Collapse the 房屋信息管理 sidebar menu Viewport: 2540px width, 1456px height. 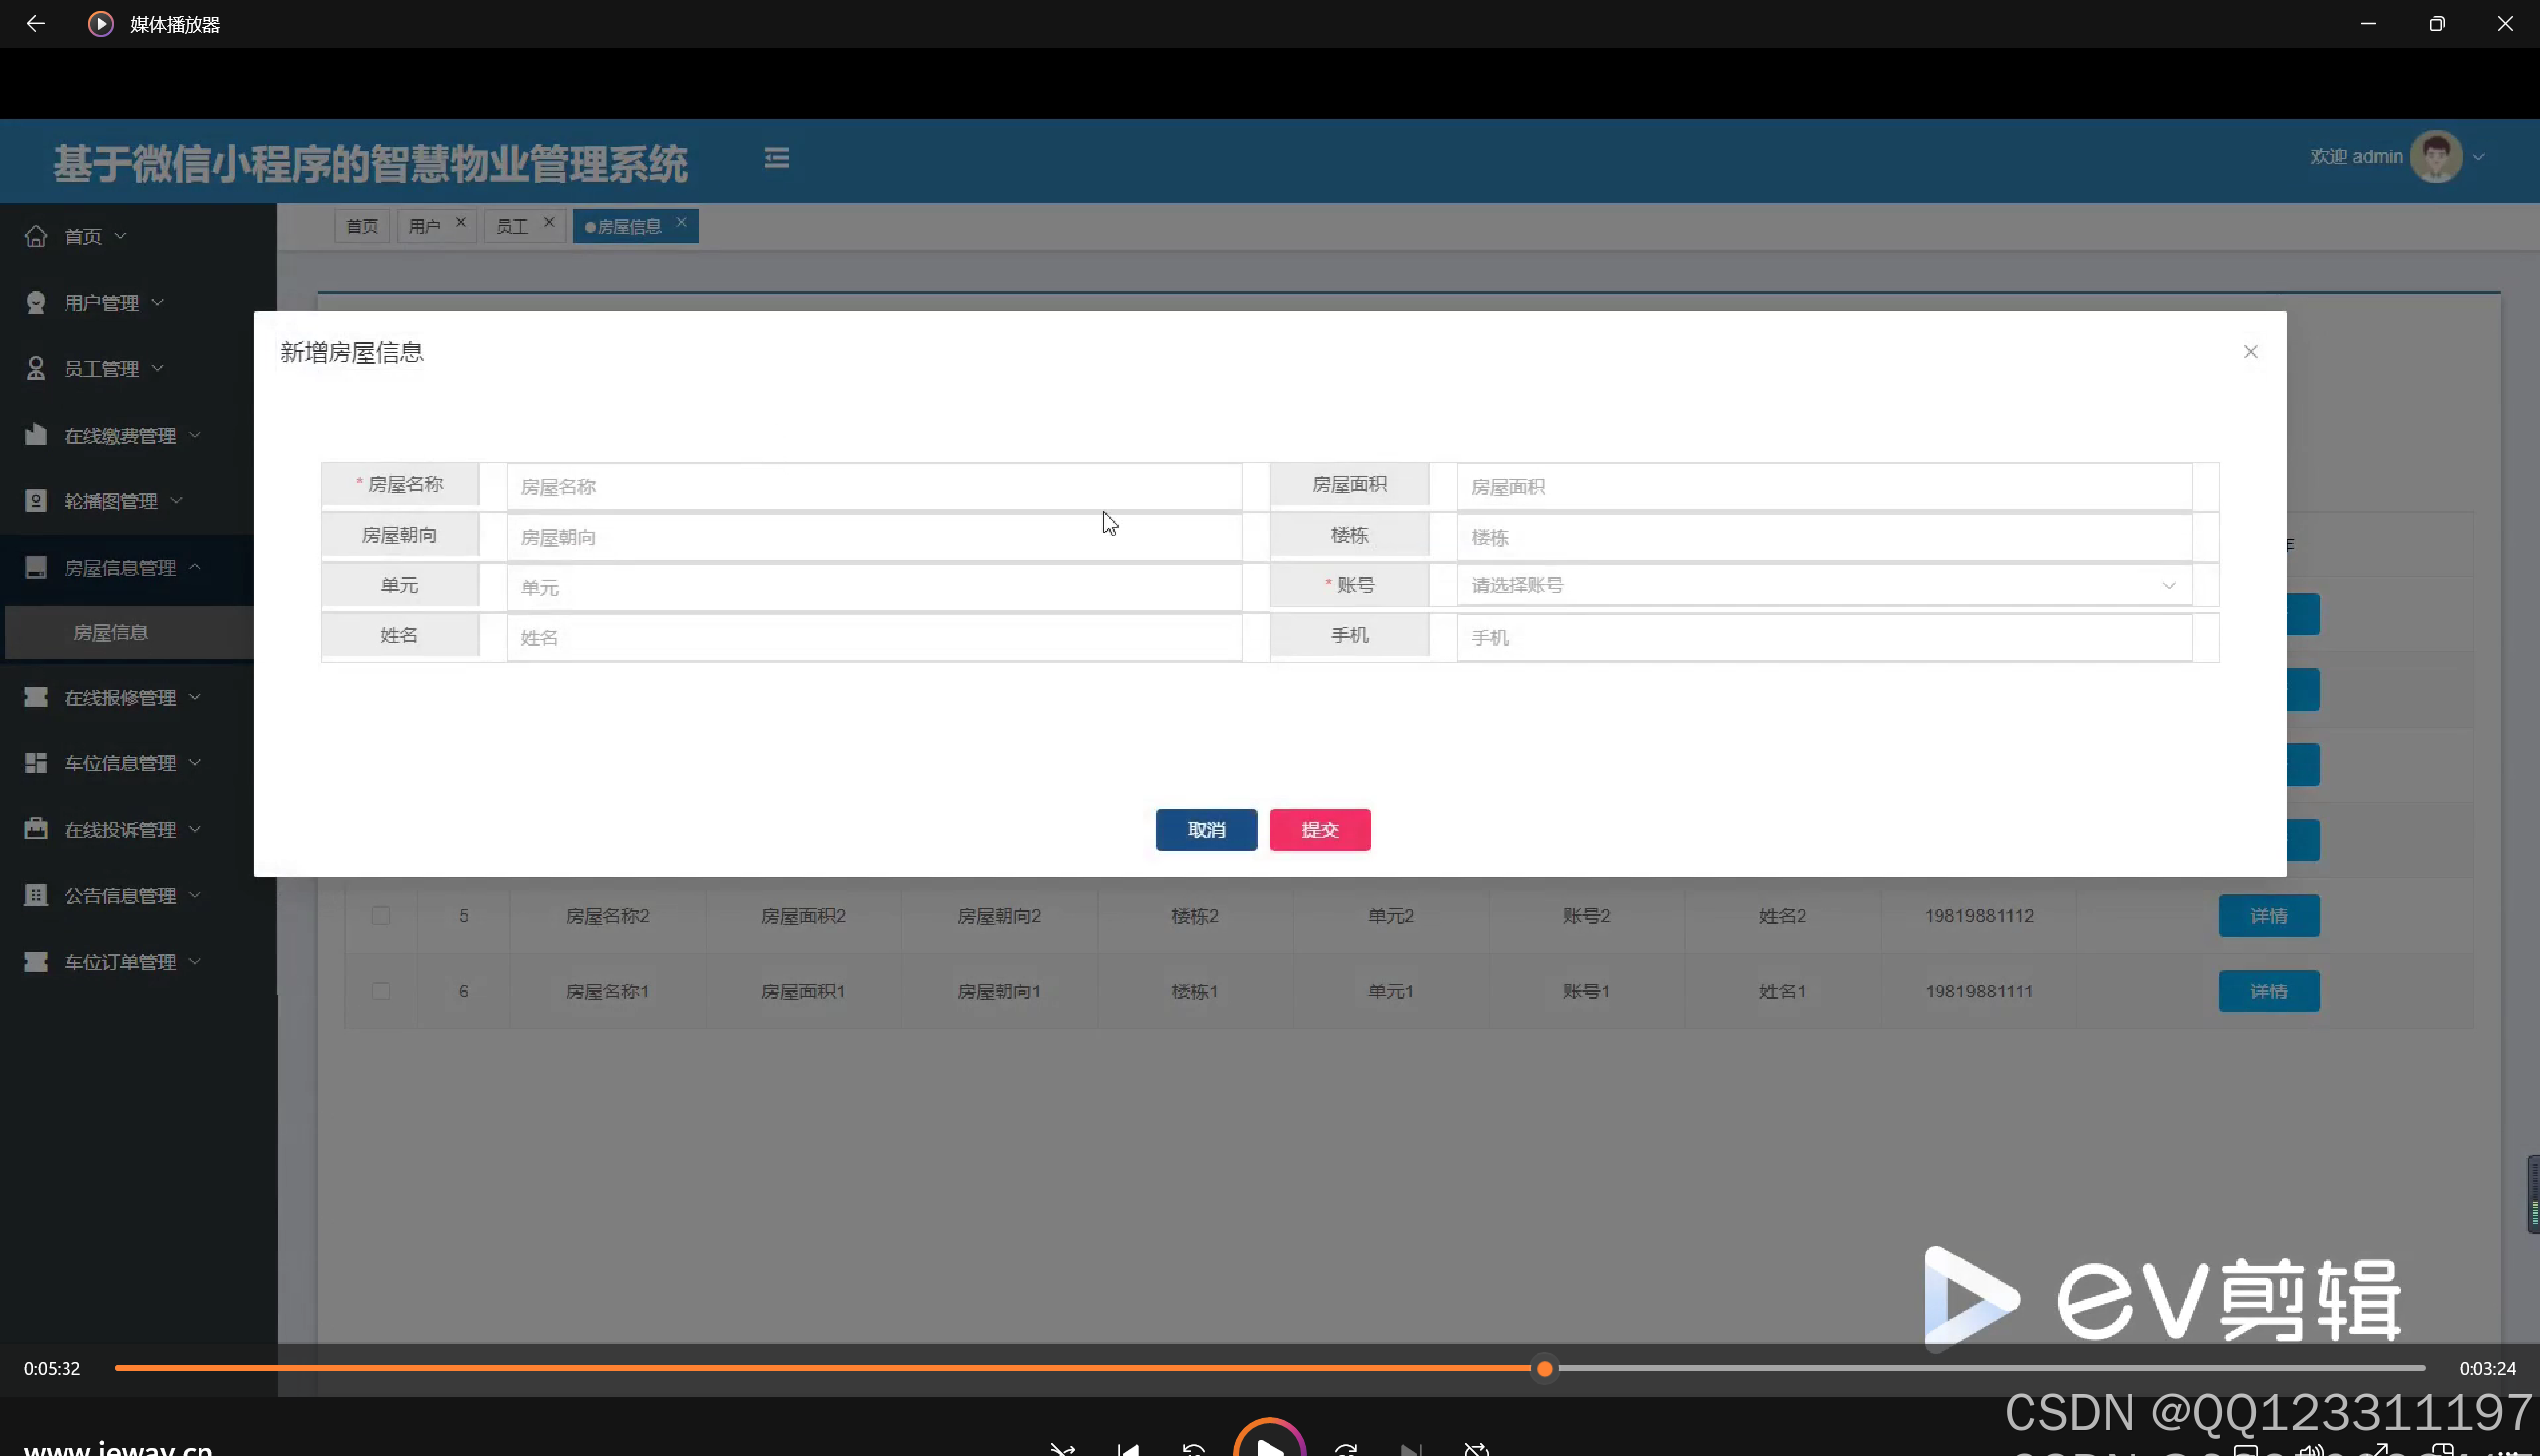tap(119, 567)
